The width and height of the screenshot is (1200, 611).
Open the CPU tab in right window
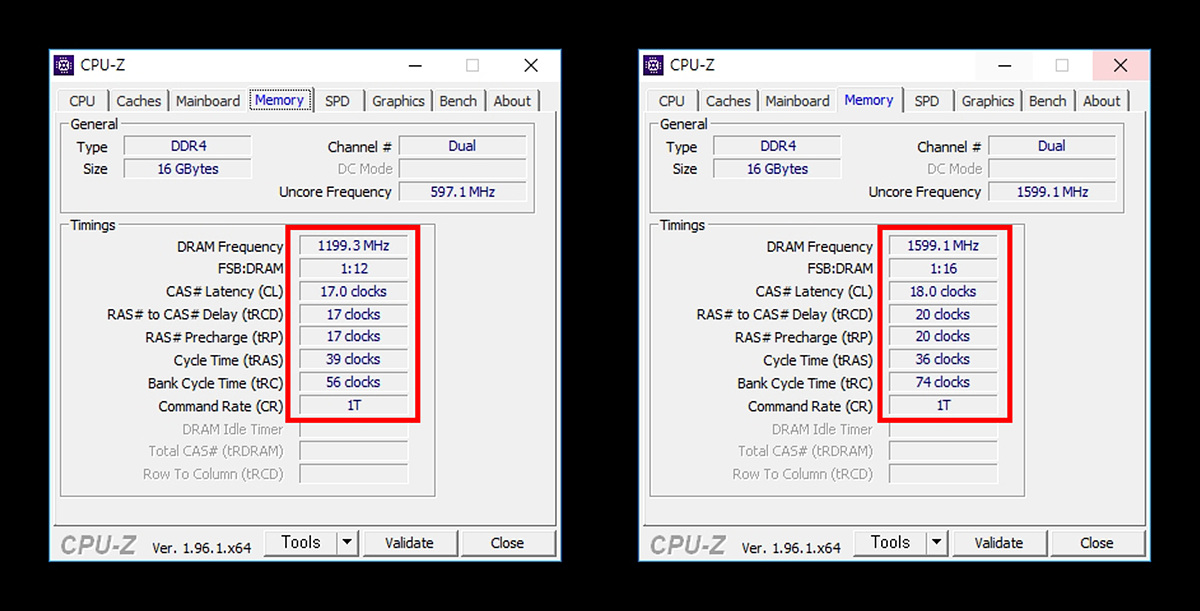click(x=672, y=101)
